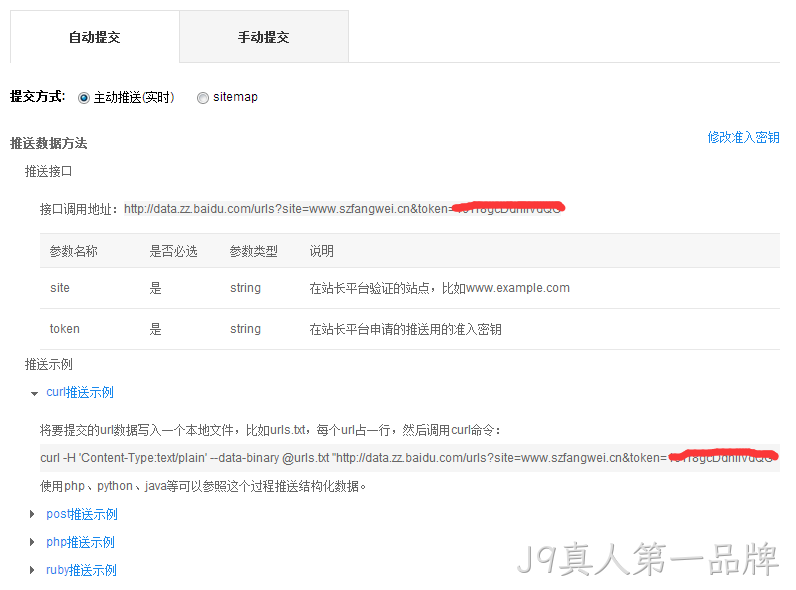Click the php、python、java note text

click(203, 486)
